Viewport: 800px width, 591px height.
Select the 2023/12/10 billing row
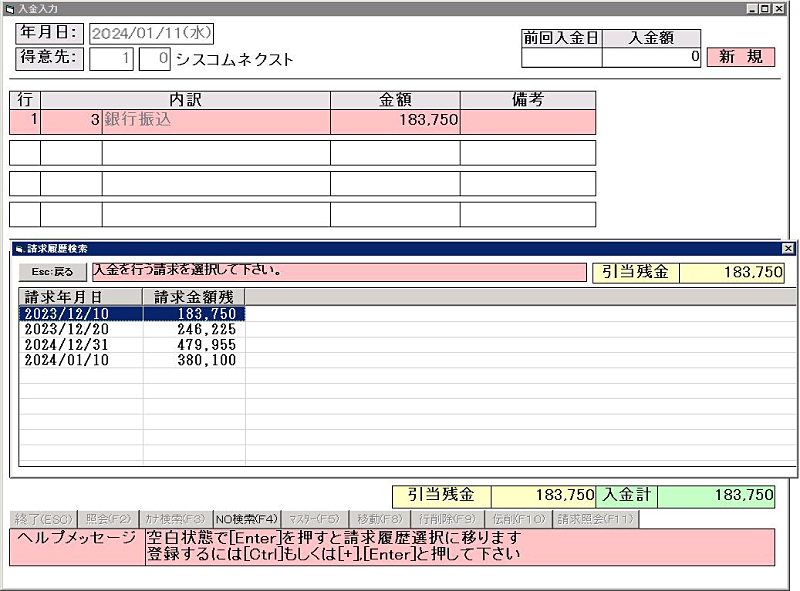click(131, 314)
